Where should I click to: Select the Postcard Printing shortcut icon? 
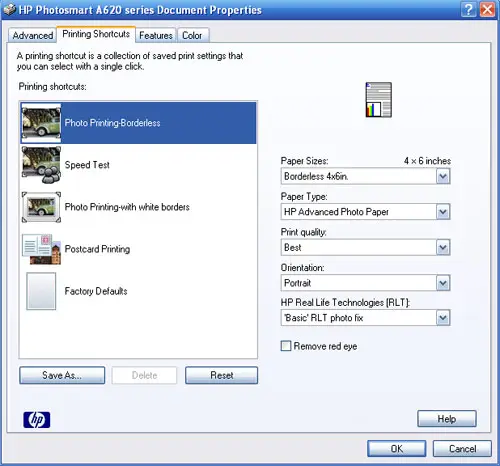41,249
